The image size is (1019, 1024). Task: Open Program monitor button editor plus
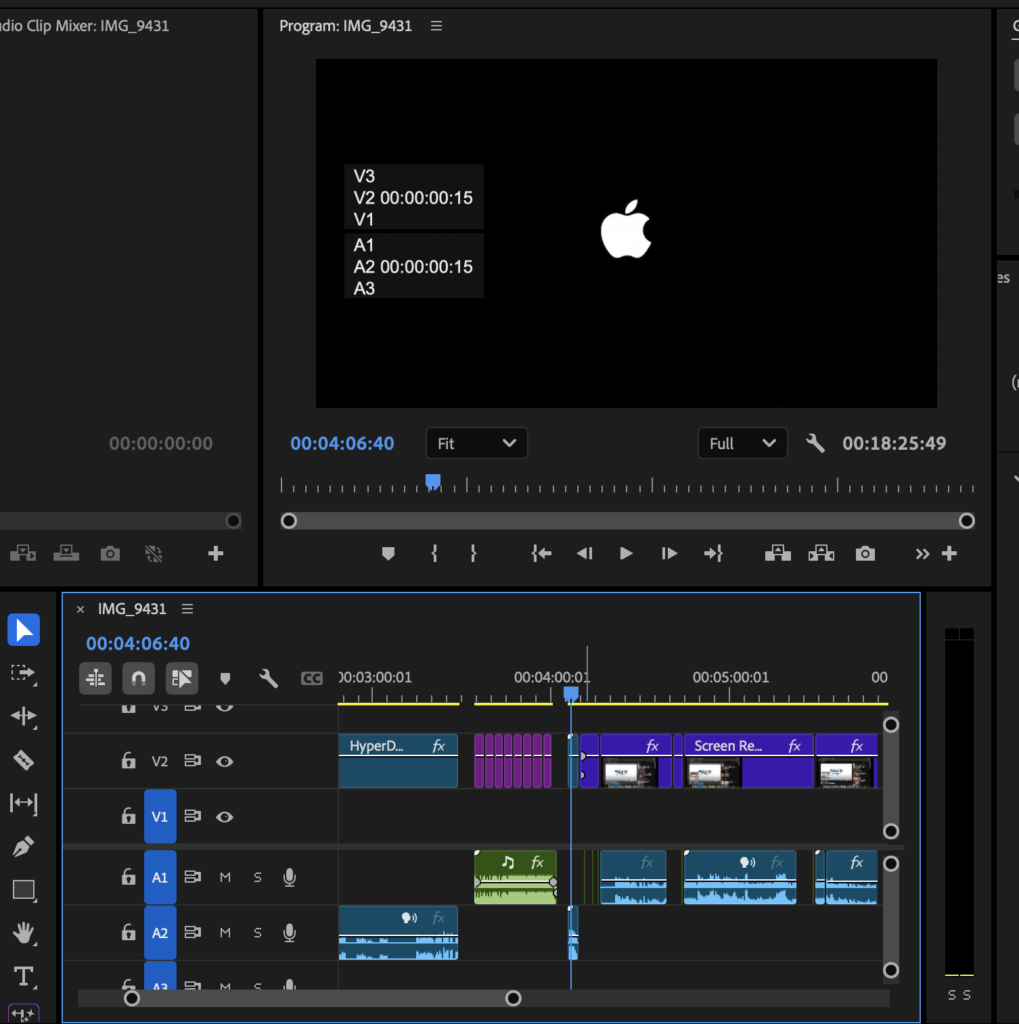point(949,554)
